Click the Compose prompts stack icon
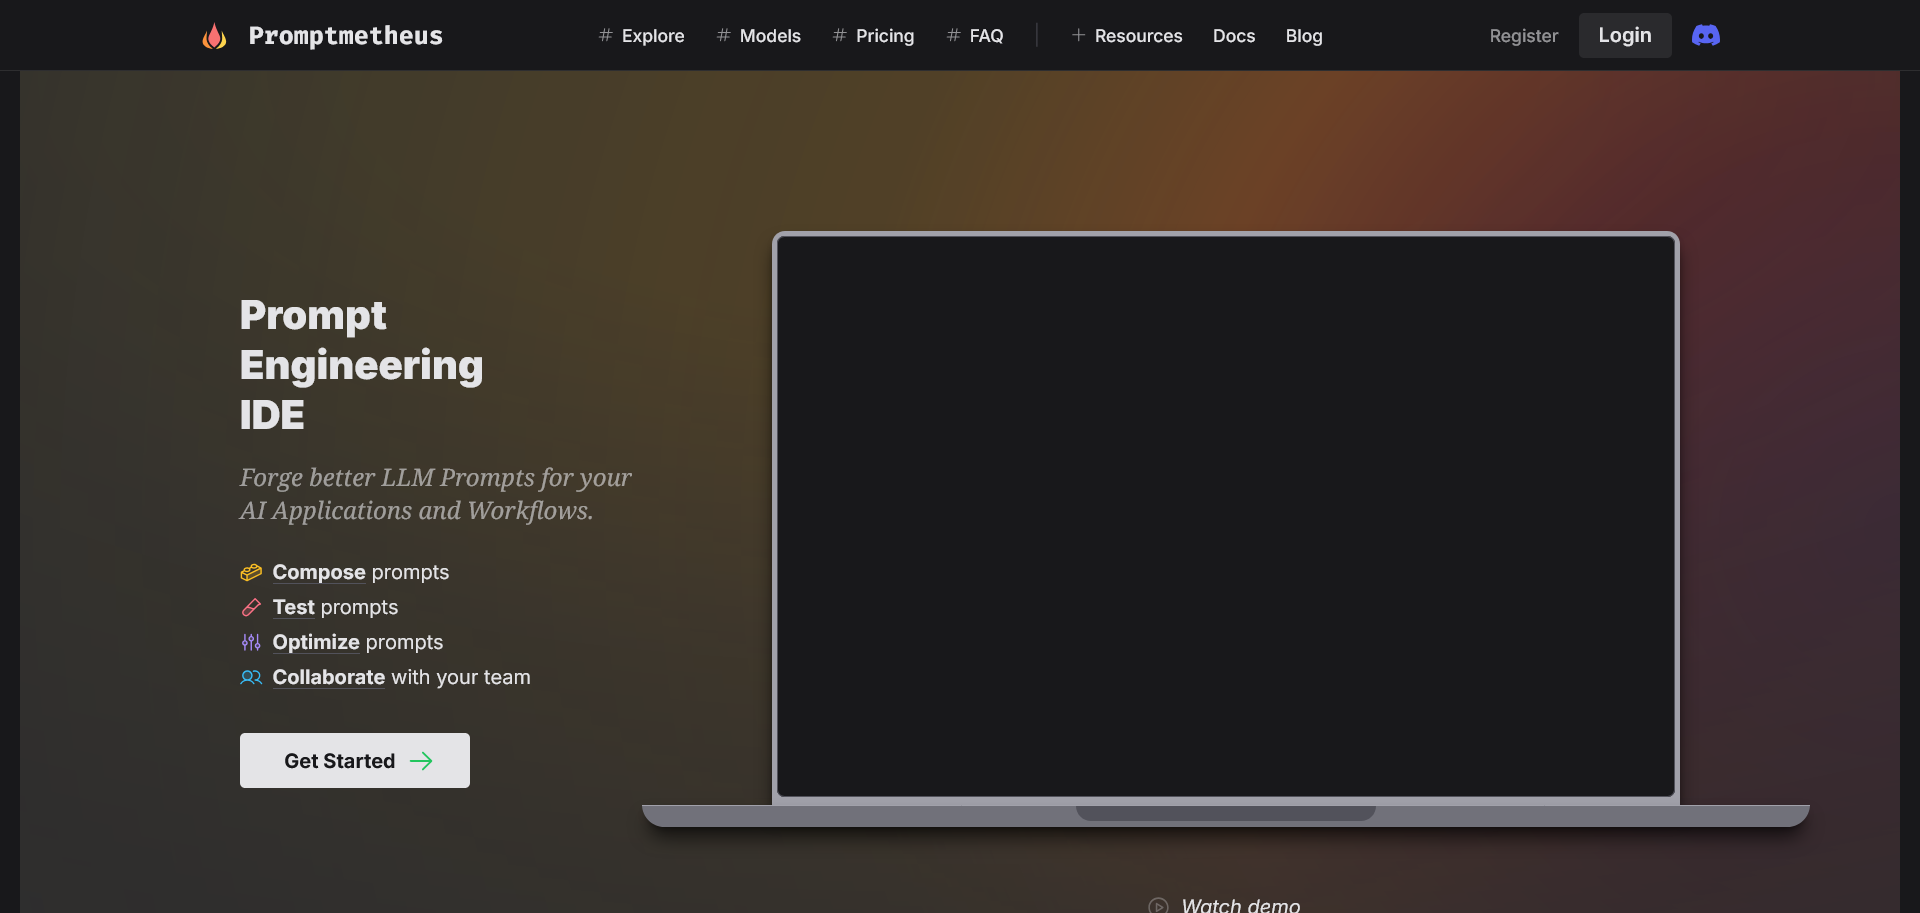The width and height of the screenshot is (1920, 913). pos(251,571)
